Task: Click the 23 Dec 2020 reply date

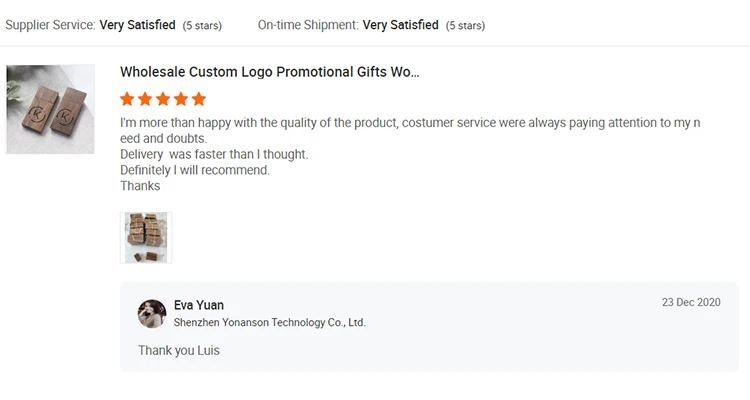Action: coord(691,302)
